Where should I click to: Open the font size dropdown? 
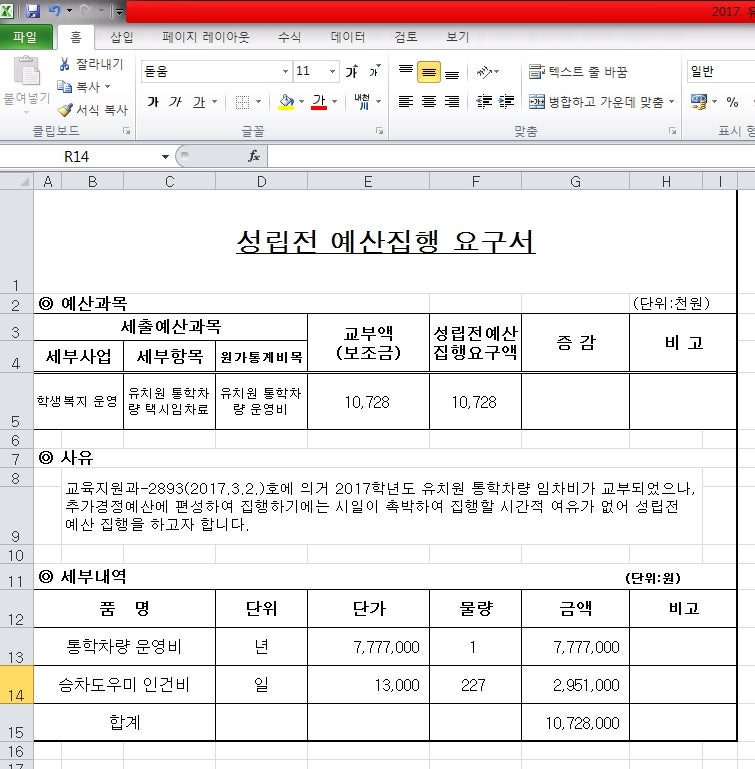point(332,72)
